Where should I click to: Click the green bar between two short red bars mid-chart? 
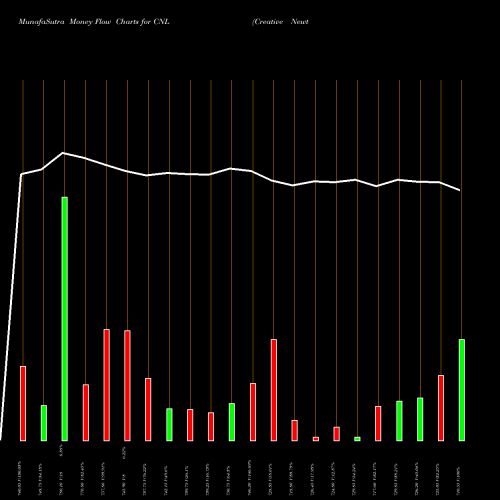point(232,422)
